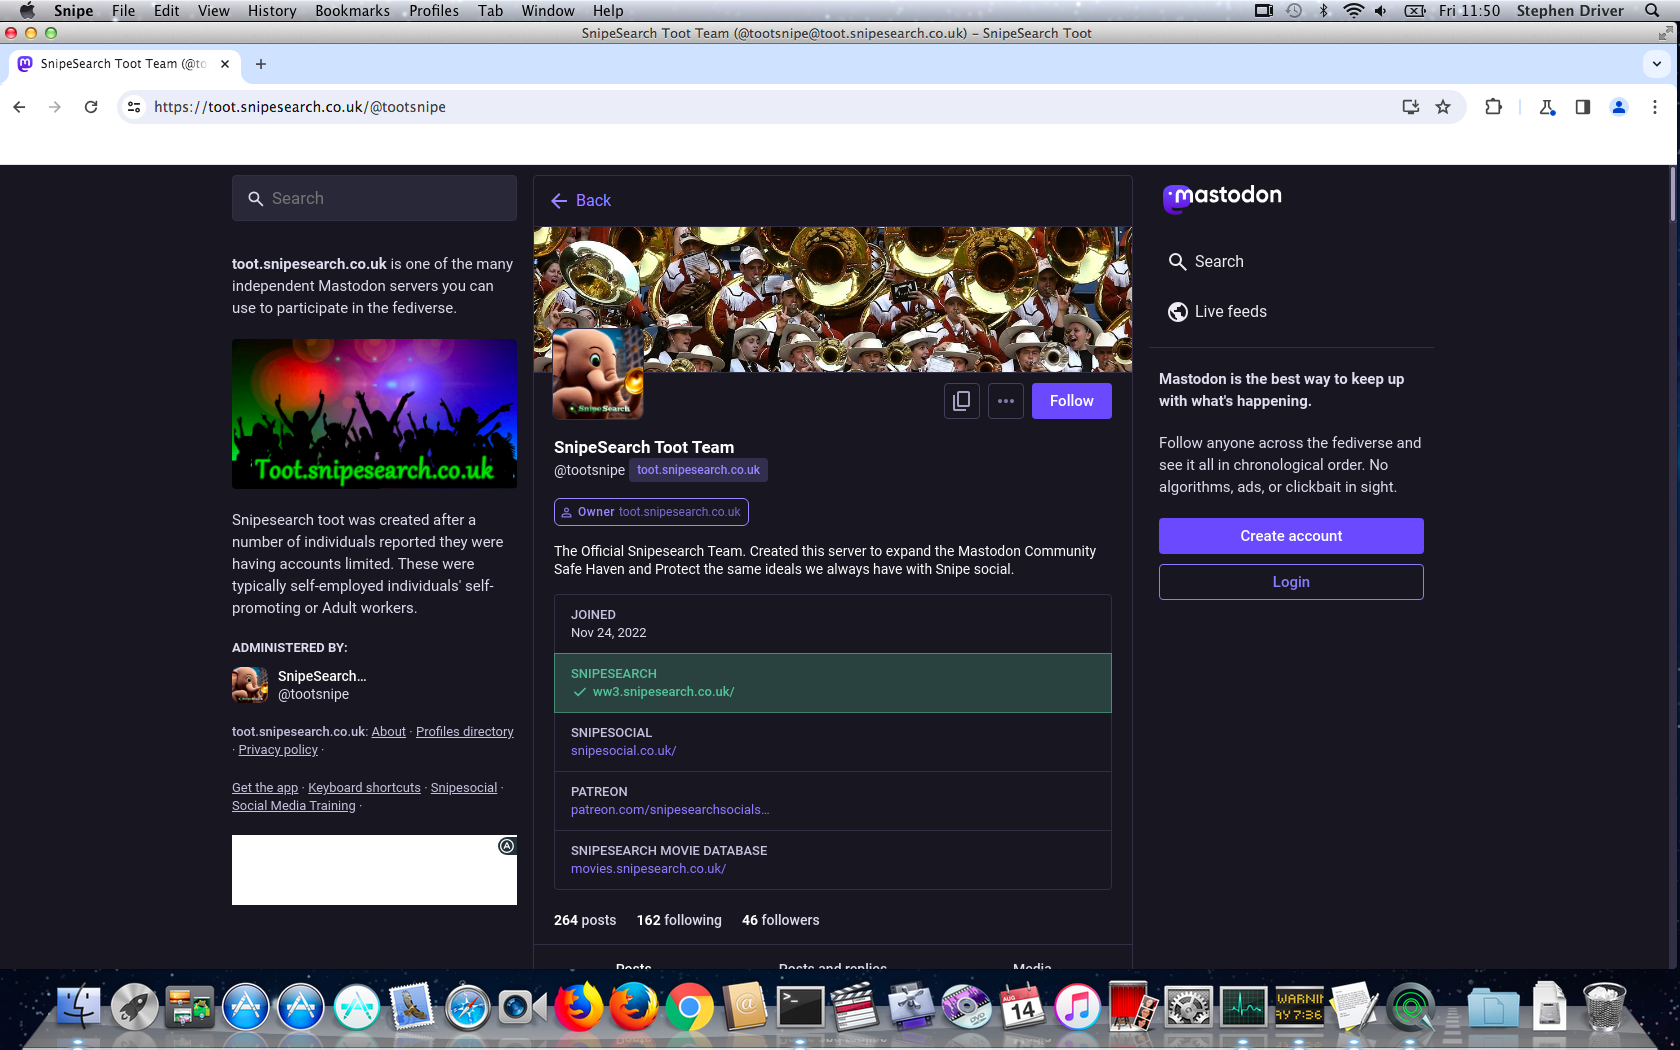The height and width of the screenshot is (1050, 1680).
Task: Open the Tab menu
Action: click(x=490, y=11)
